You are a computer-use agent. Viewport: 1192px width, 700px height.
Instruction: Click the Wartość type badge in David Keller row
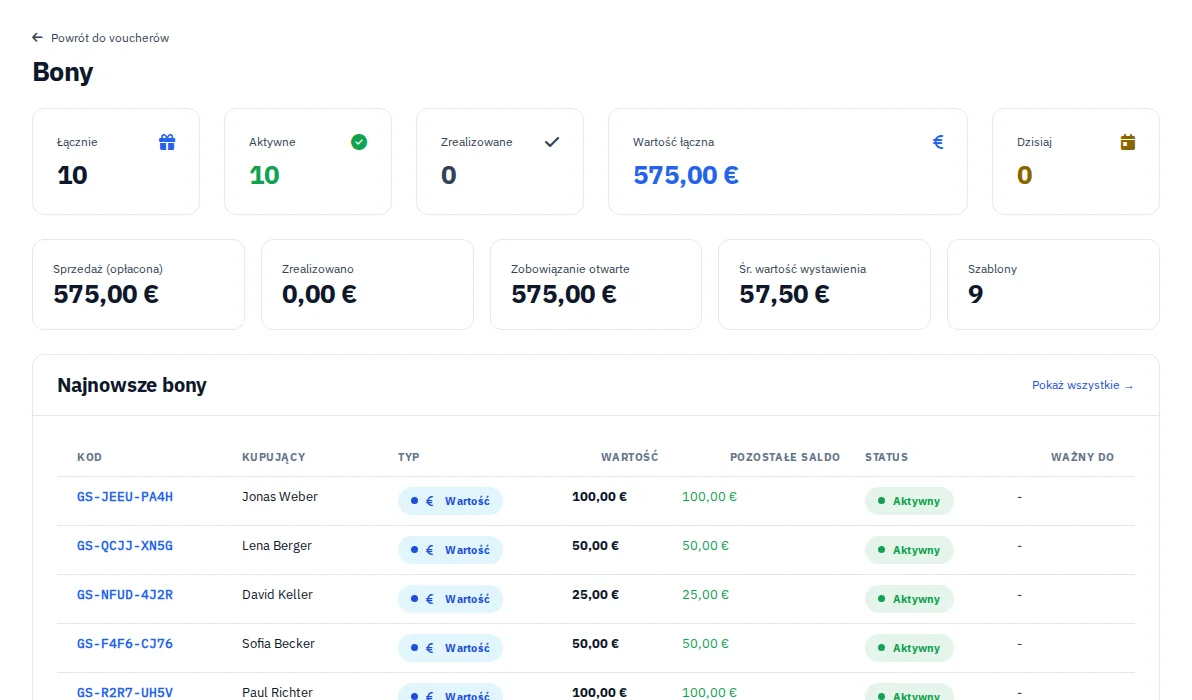[450, 599]
